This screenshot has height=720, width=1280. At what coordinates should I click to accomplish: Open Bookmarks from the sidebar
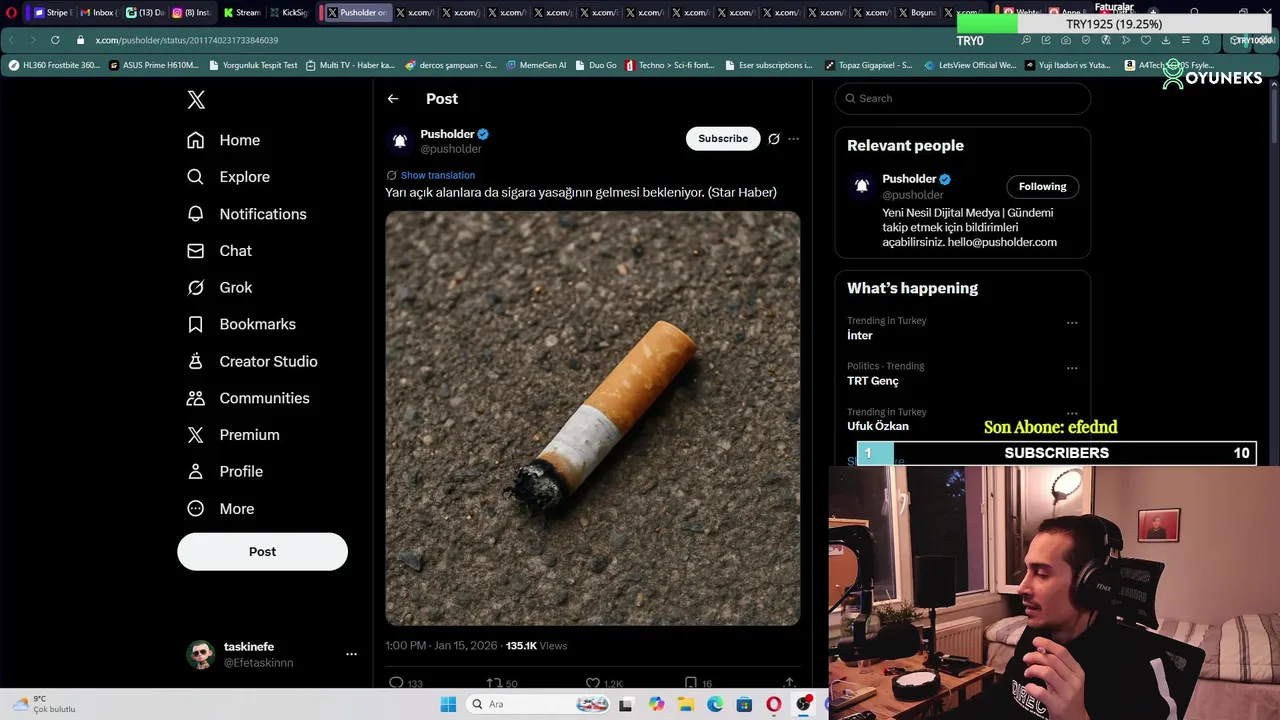tap(241, 324)
